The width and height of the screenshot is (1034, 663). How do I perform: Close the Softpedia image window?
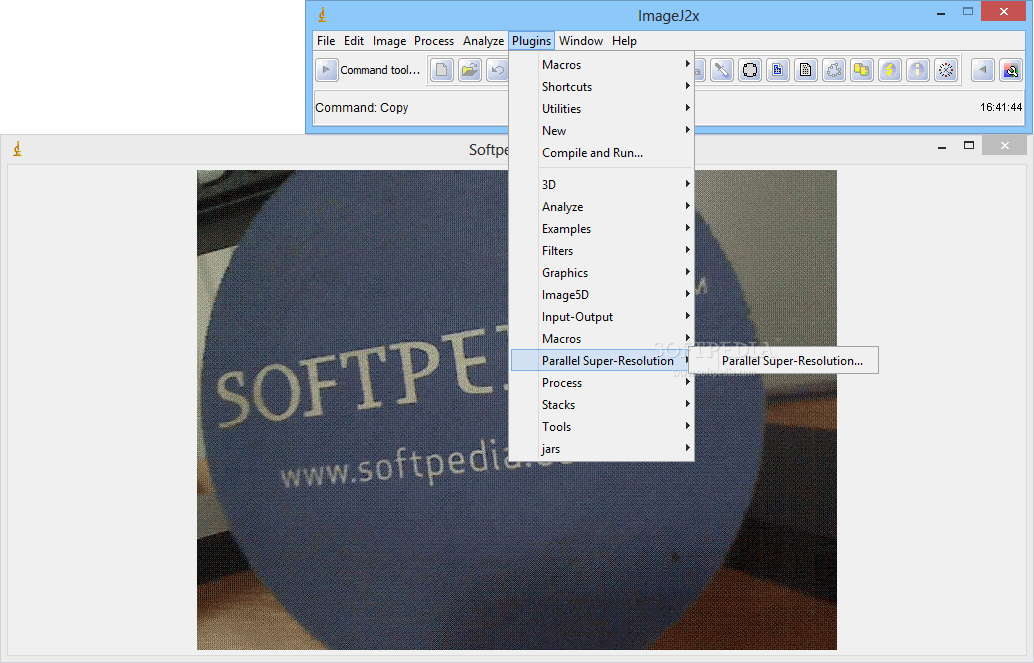[1004, 146]
